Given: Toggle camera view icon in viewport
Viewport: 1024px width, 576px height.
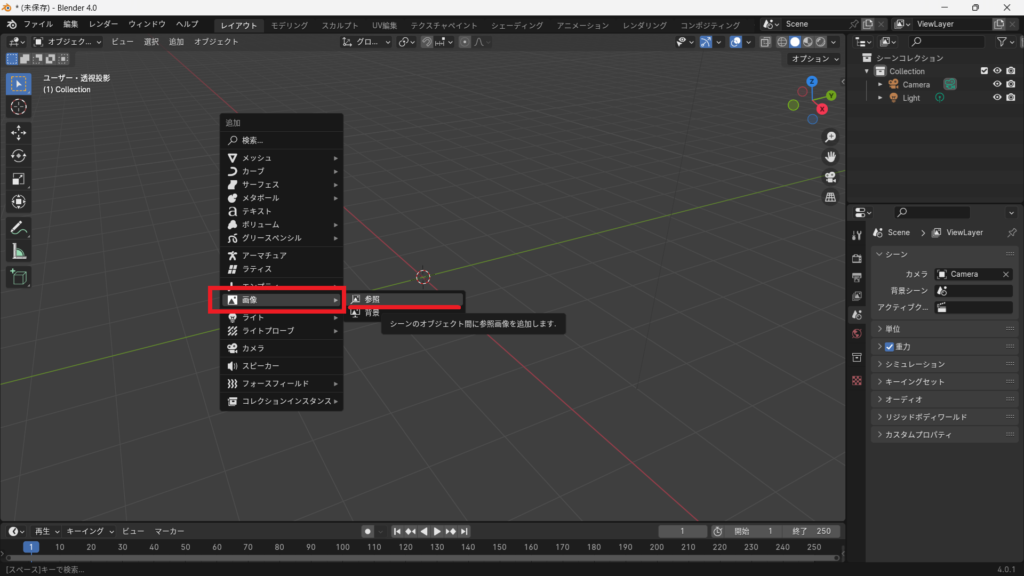Looking at the screenshot, I should coord(830,177).
